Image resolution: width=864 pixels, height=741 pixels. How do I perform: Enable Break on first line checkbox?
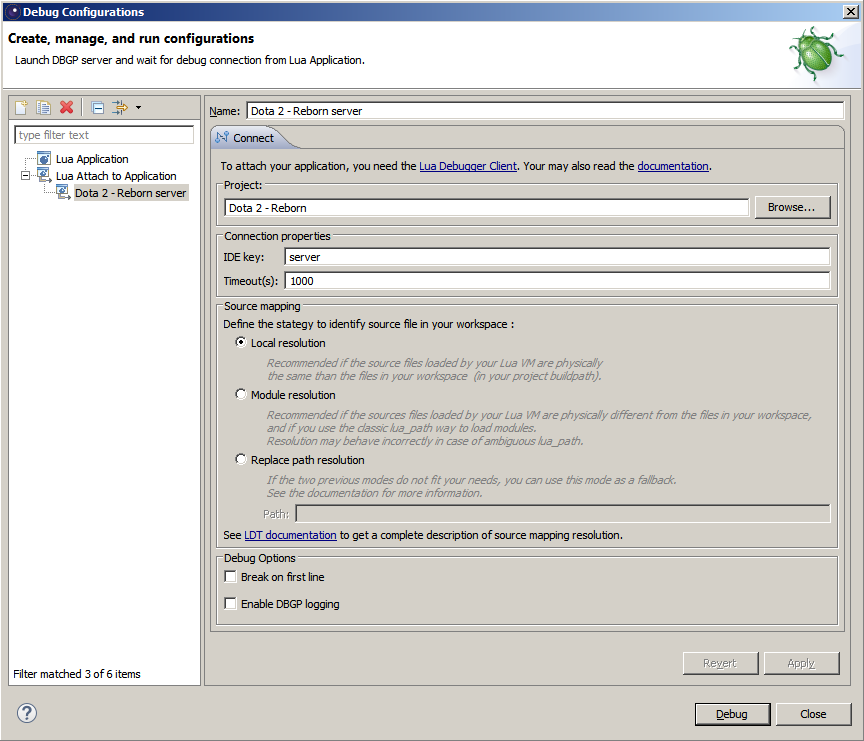tap(230, 576)
